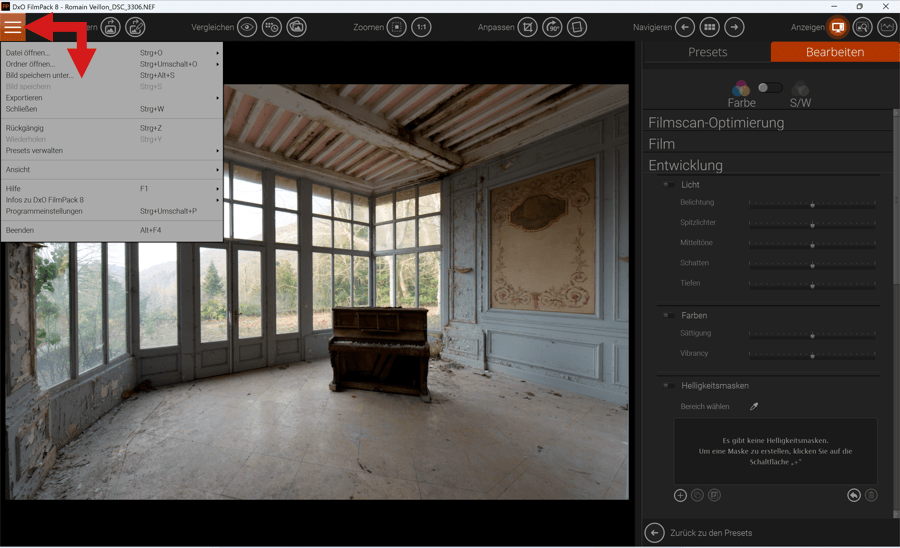Set zoom to 1:1
The width and height of the screenshot is (900, 548).
point(422,27)
